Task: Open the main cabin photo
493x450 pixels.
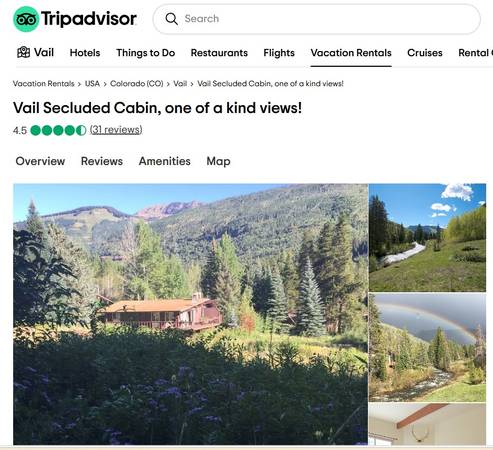Action: [x=190, y=314]
